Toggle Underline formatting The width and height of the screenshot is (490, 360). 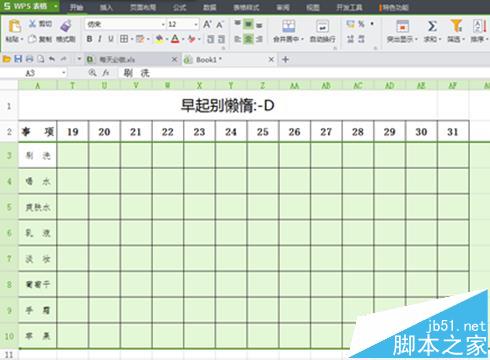coord(111,39)
